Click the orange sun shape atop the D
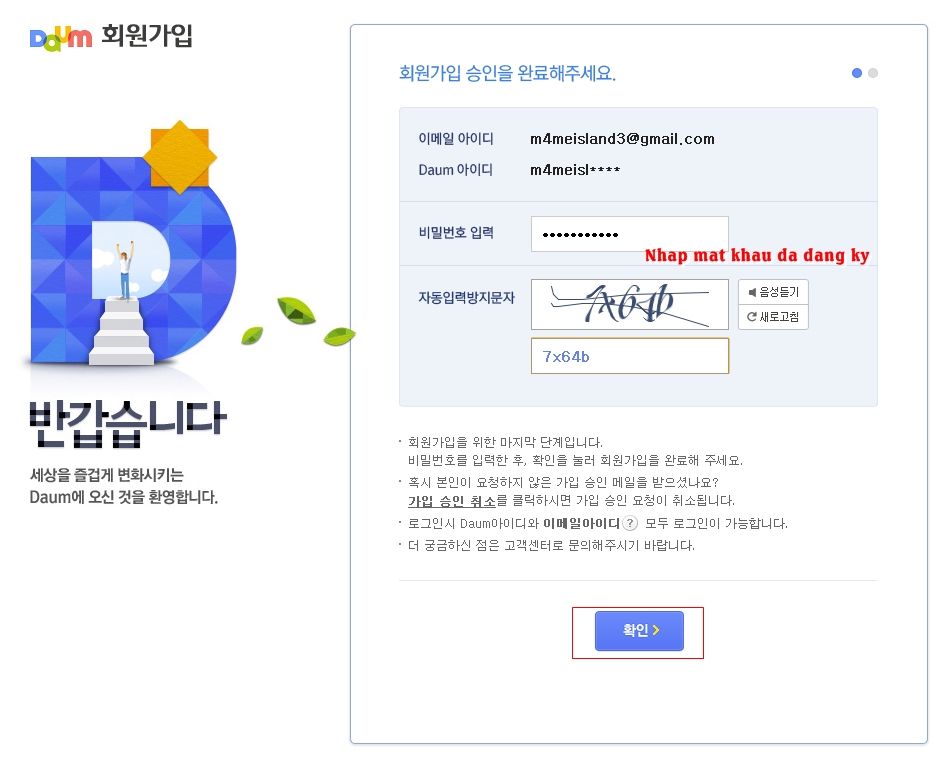The image size is (951, 765). (x=180, y=157)
